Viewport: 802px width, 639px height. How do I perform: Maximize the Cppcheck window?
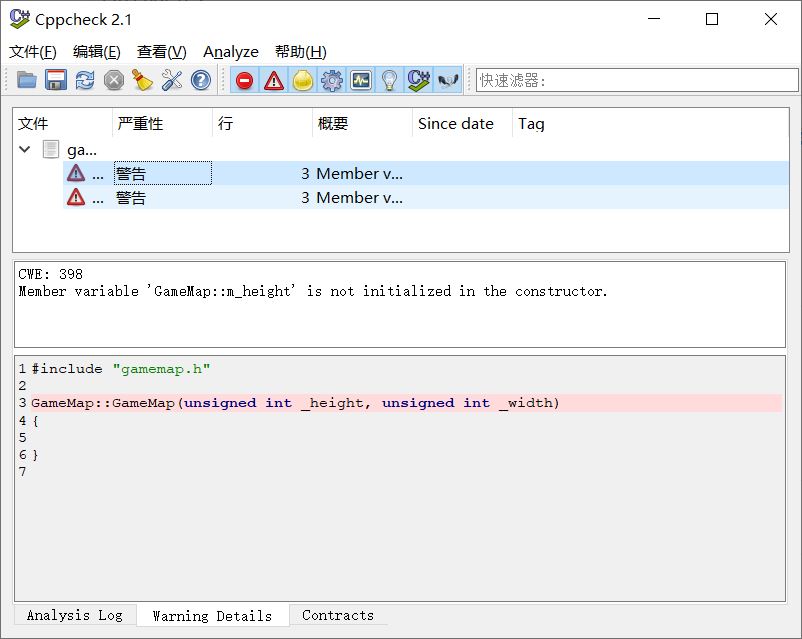[711, 19]
